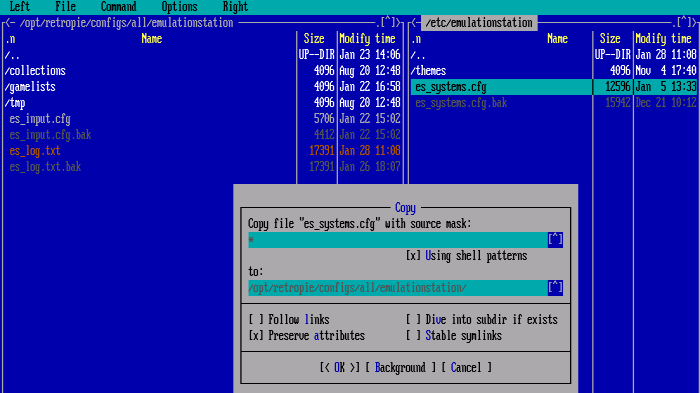Click right panel forward arrow '>'
This screenshot has height=393, width=700.
(695, 22)
